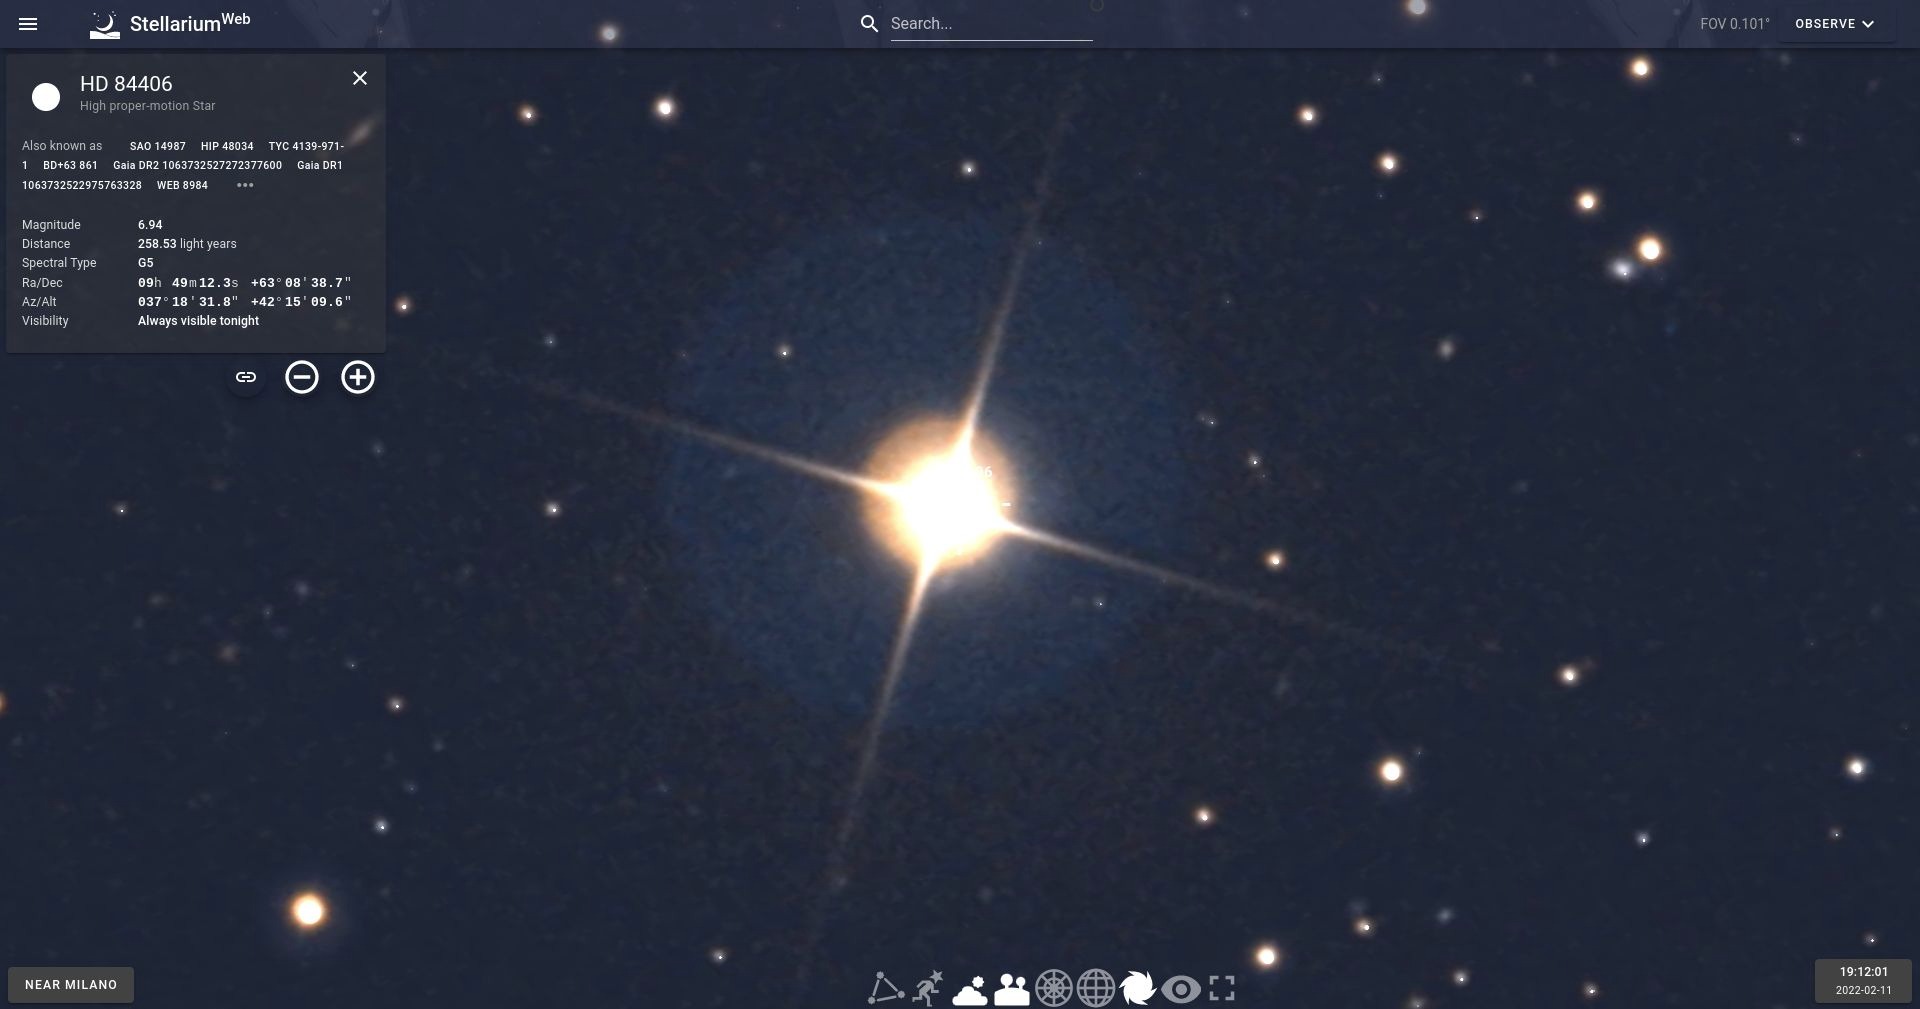Show equatorial grid overlay
The height and width of the screenshot is (1009, 1920).
pos(1096,988)
